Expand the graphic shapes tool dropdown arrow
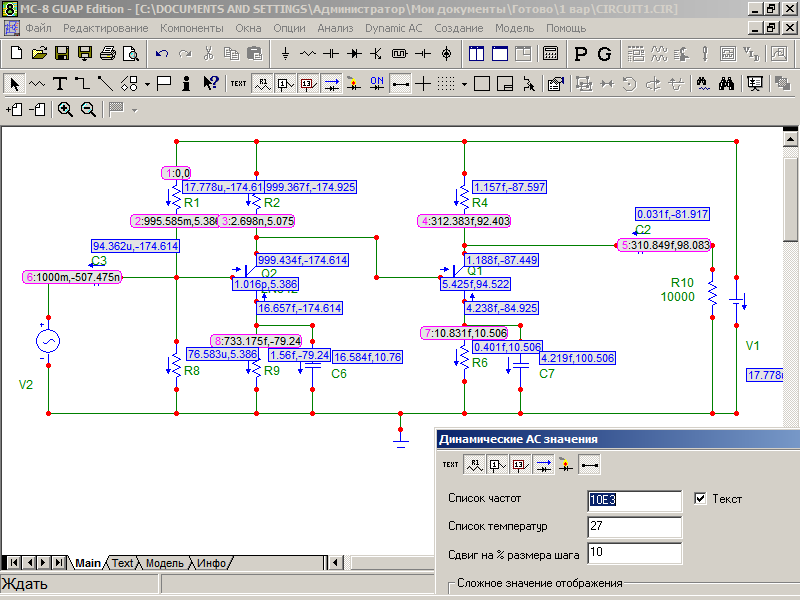 (x=147, y=83)
